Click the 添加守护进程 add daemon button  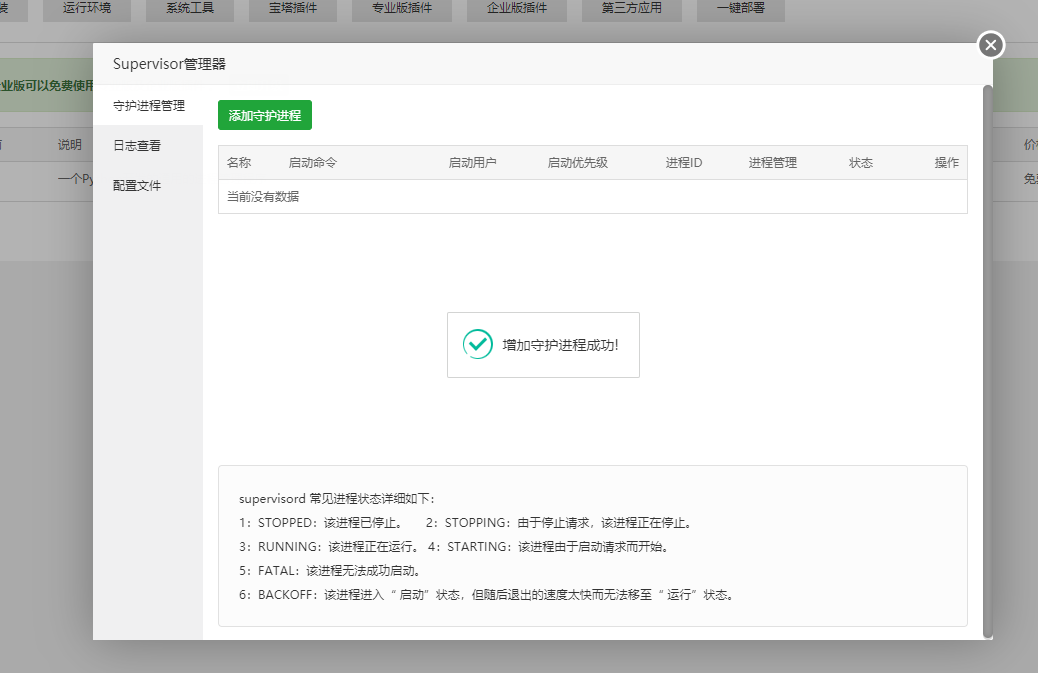pyautogui.click(x=264, y=115)
